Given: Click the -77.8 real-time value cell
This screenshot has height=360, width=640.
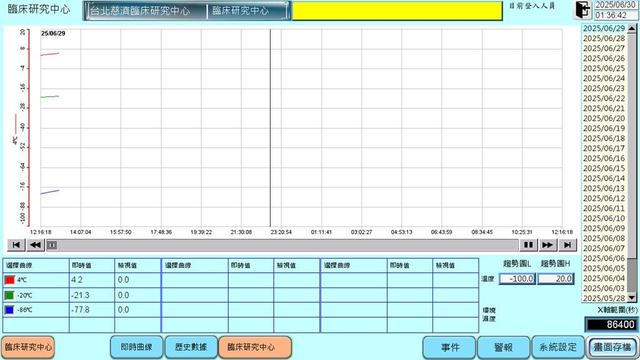Looking at the screenshot, I should (x=92, y=310).
